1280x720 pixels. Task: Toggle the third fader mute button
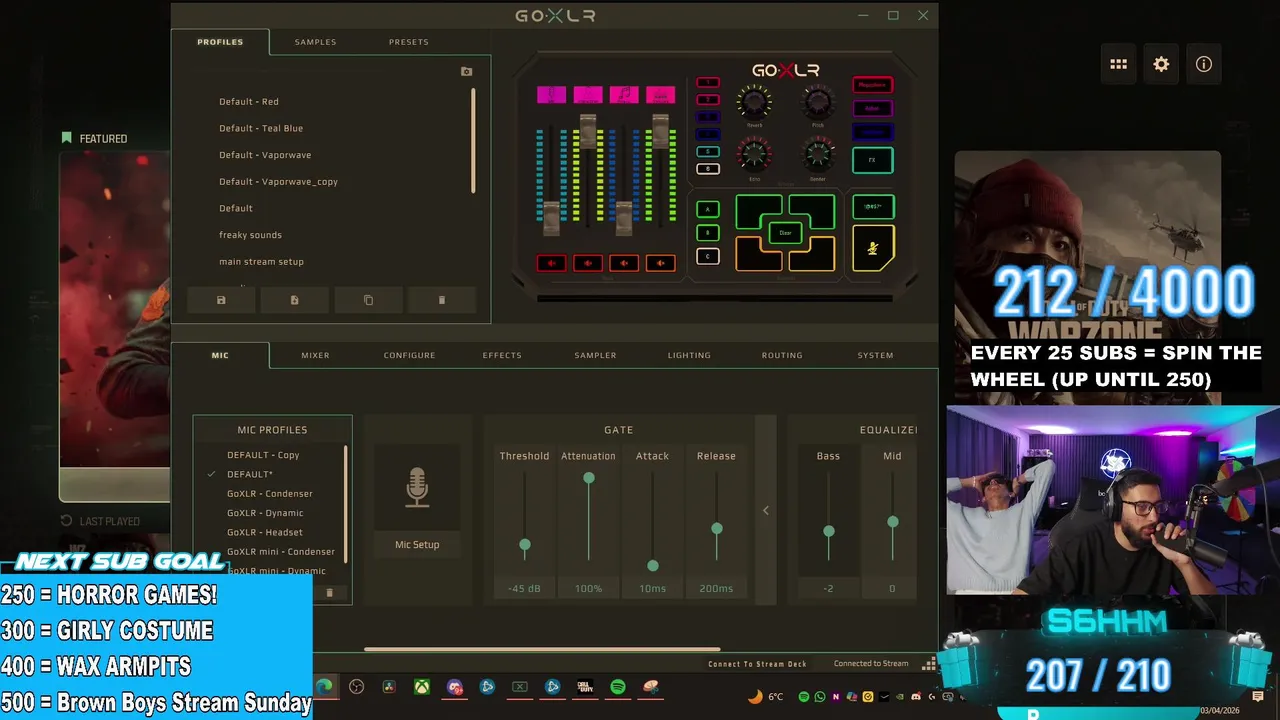tap(624, 263)
